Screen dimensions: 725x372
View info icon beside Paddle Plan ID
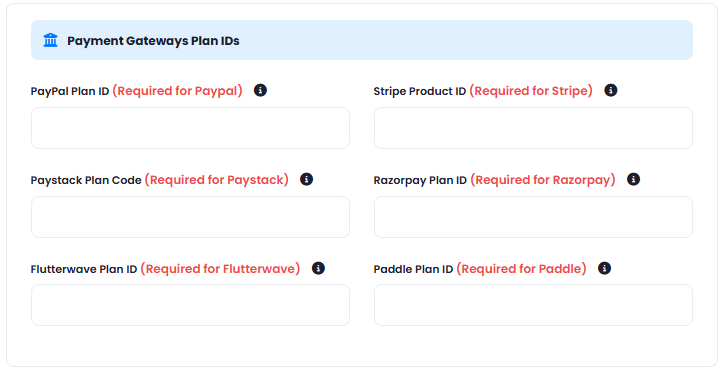(x=604, y=268)
